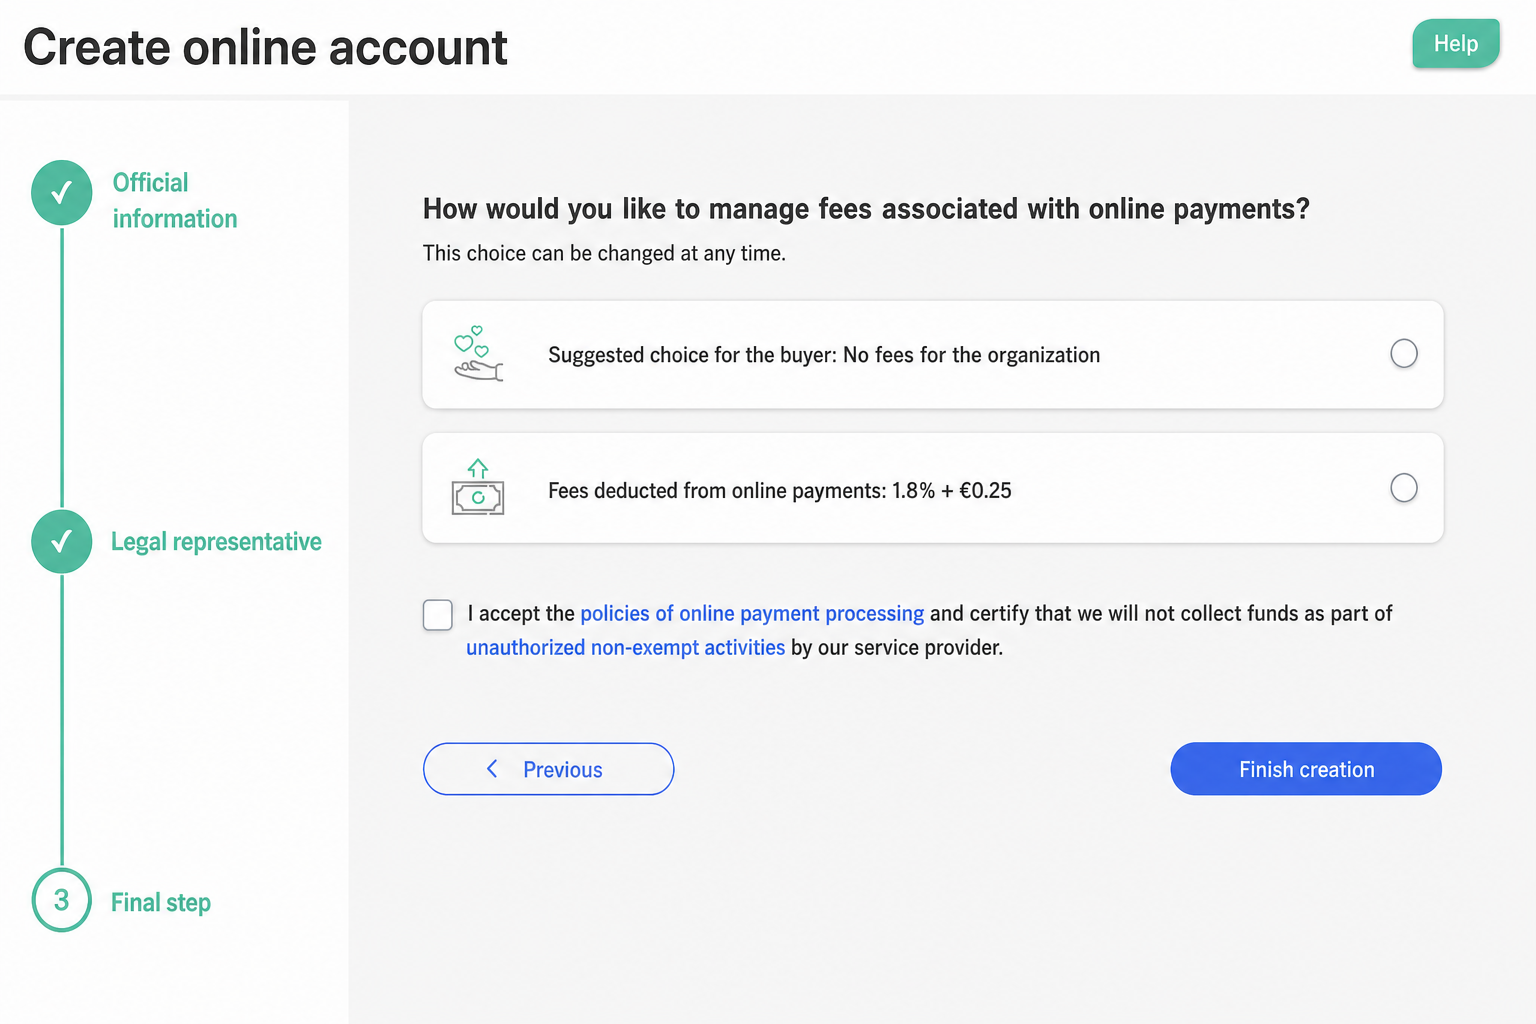
Task: Open the Help button
Action: tap(1456, 44)
